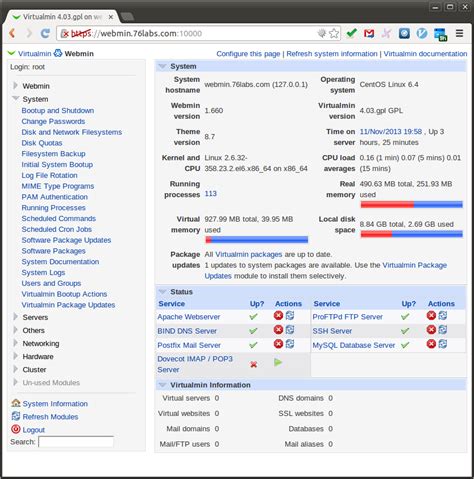Viewport: 474px width, 479px height.
Task: Open the 113 running processes link
Action: click(210, 193)
